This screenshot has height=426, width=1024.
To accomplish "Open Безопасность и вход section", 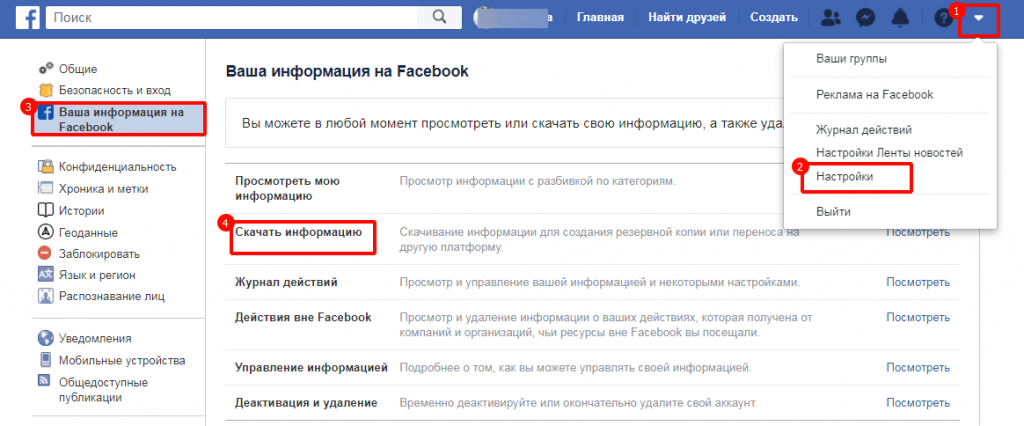I will (x=114, y=90).
